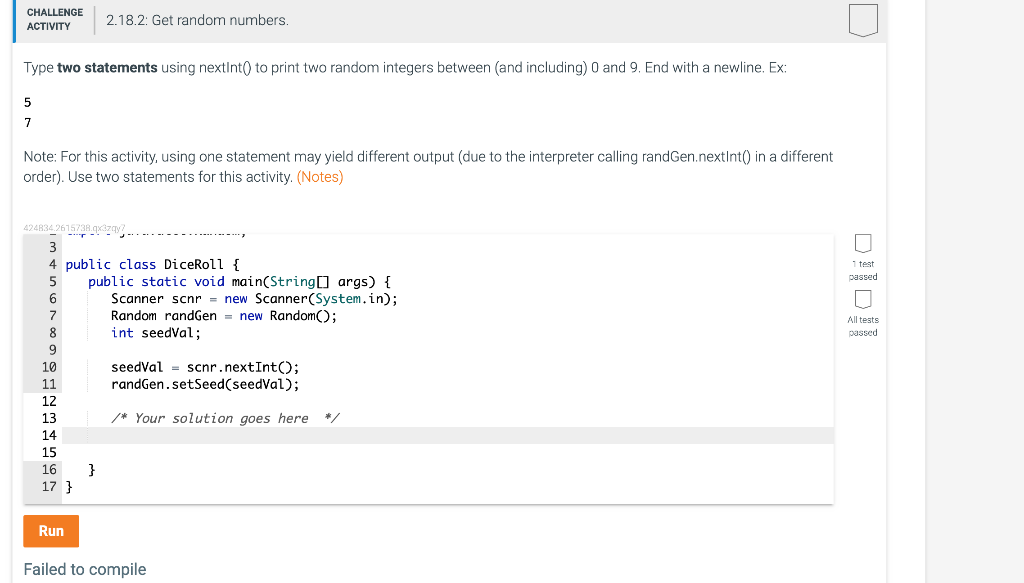Click line number 4 beside the class declaration
1024x583 pixels.
coord(51,264)
